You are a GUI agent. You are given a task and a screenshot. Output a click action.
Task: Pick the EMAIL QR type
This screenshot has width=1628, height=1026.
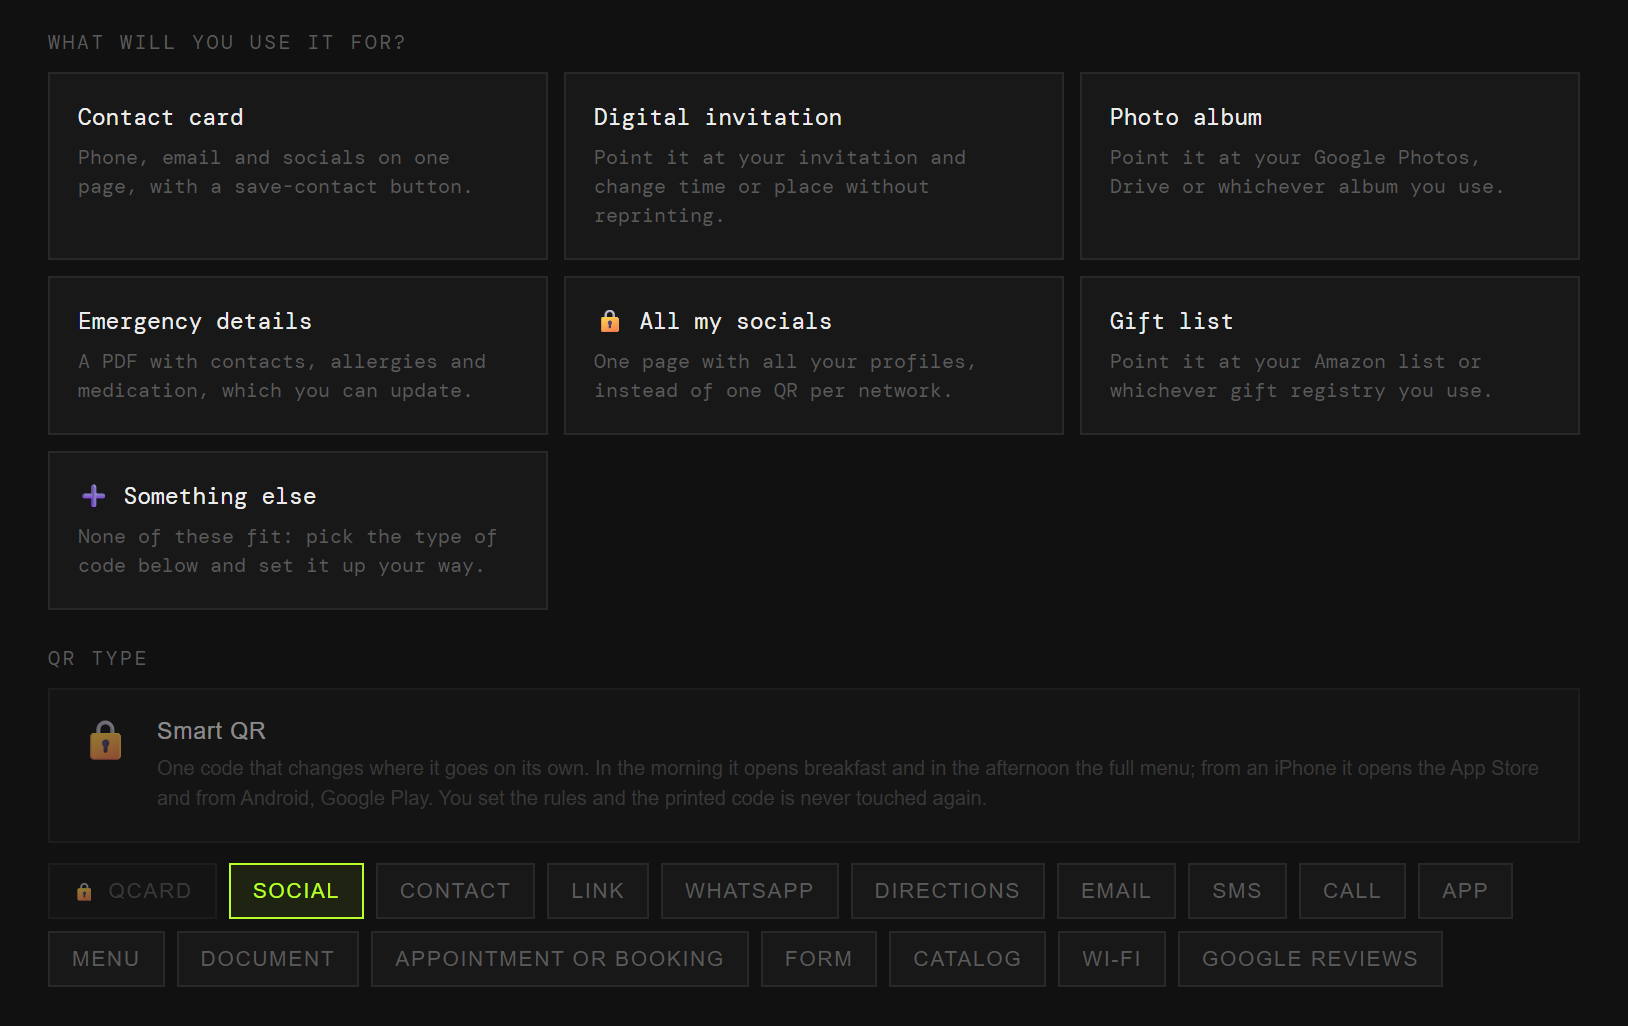click(1116, 891)
